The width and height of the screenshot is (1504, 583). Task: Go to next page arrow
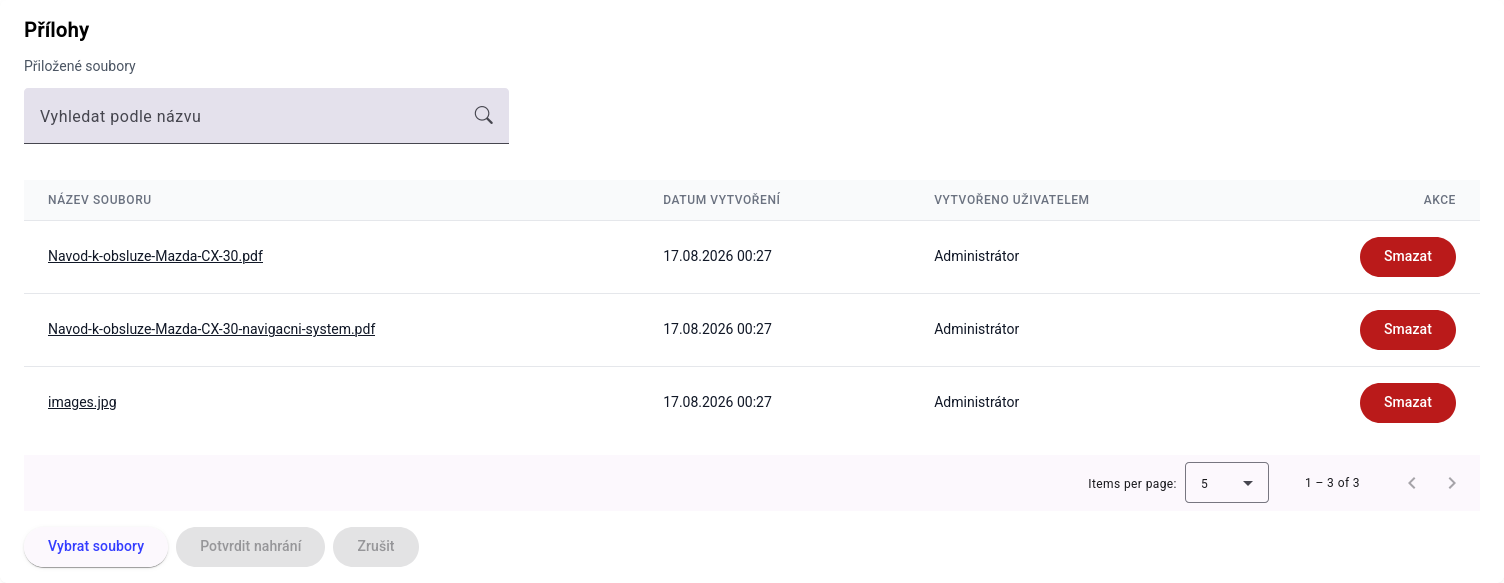point(1452,483)
